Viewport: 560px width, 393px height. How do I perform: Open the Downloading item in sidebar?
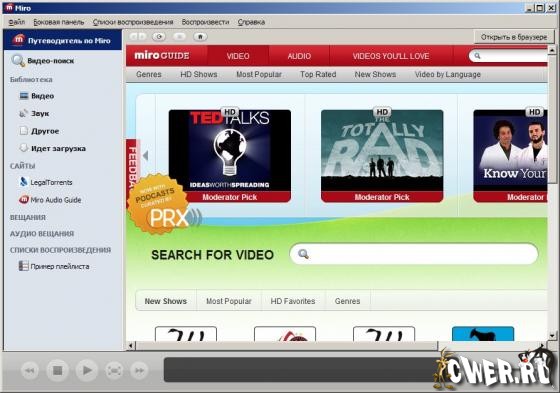click(x=58, y=148)
